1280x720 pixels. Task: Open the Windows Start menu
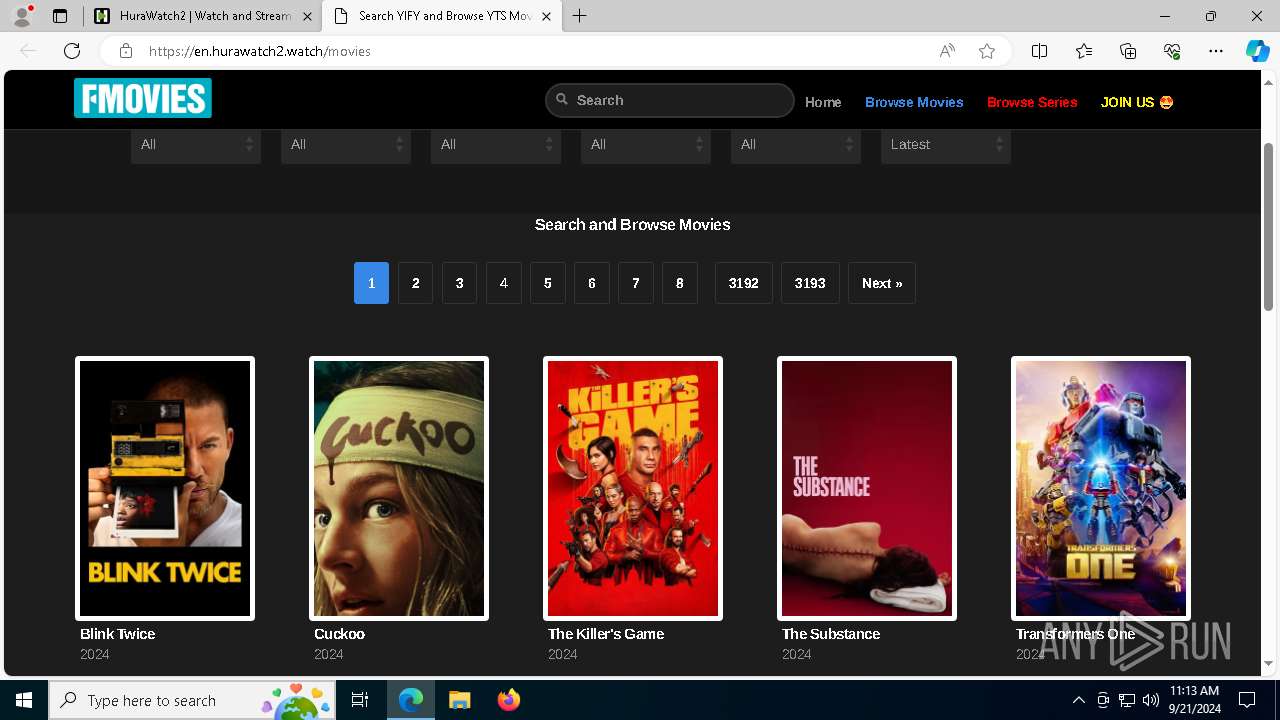tap(24, 700)
